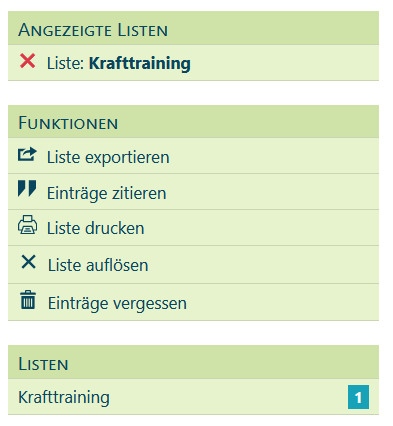
Task: Remove Krafttraining via the red X icon
Action: pos(27,61)
